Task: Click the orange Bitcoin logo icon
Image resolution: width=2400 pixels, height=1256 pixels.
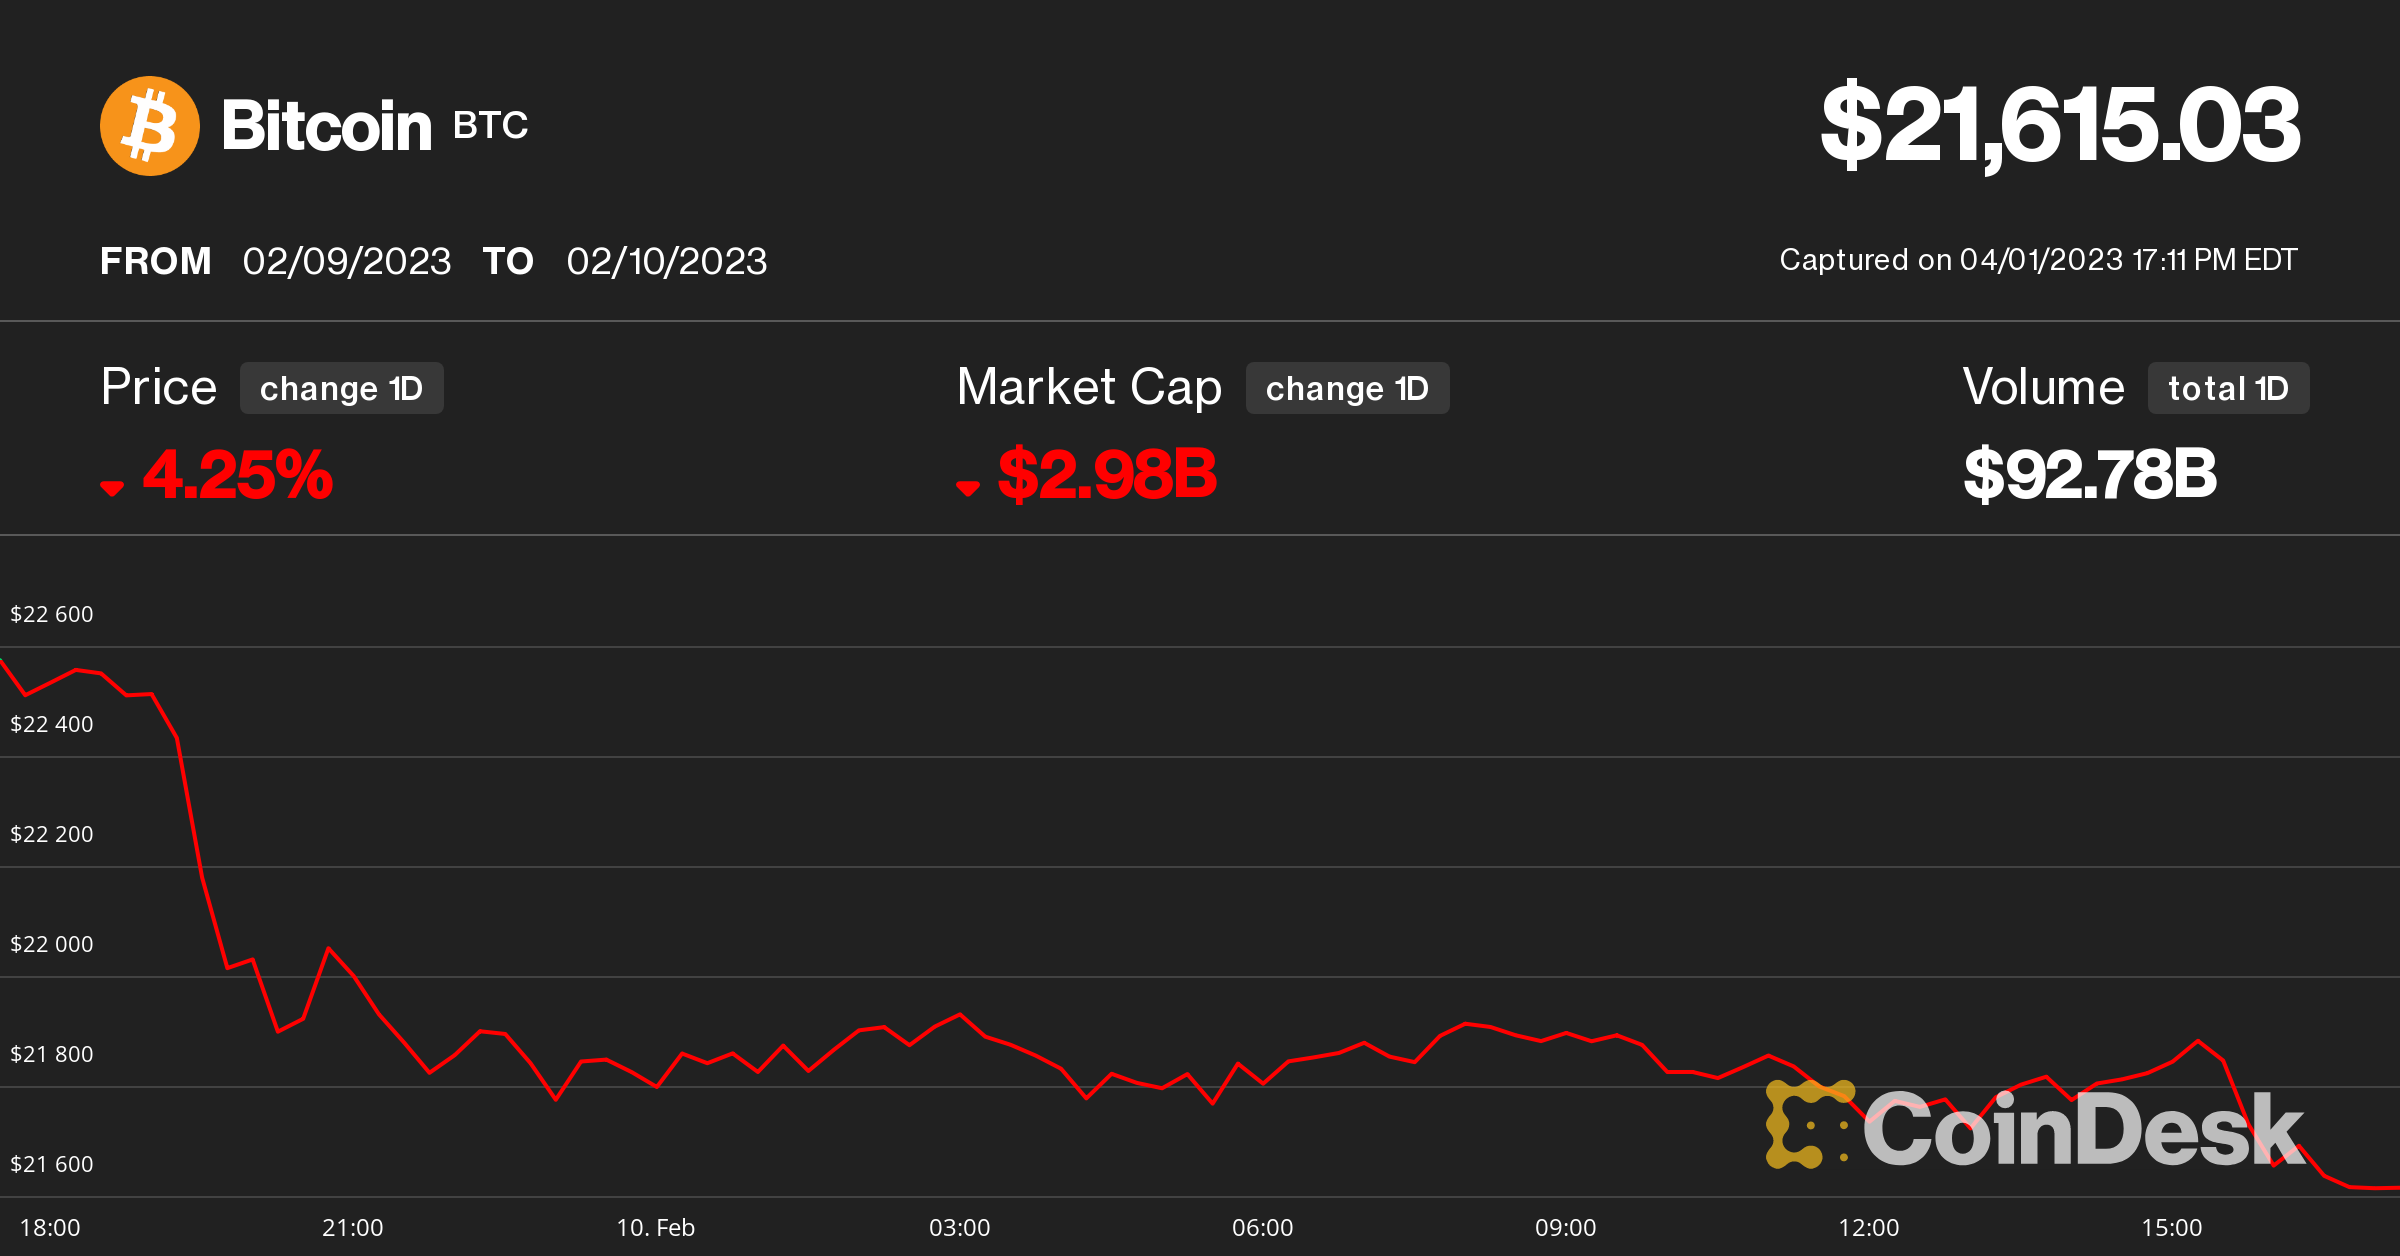Action: tap(150, 126)
